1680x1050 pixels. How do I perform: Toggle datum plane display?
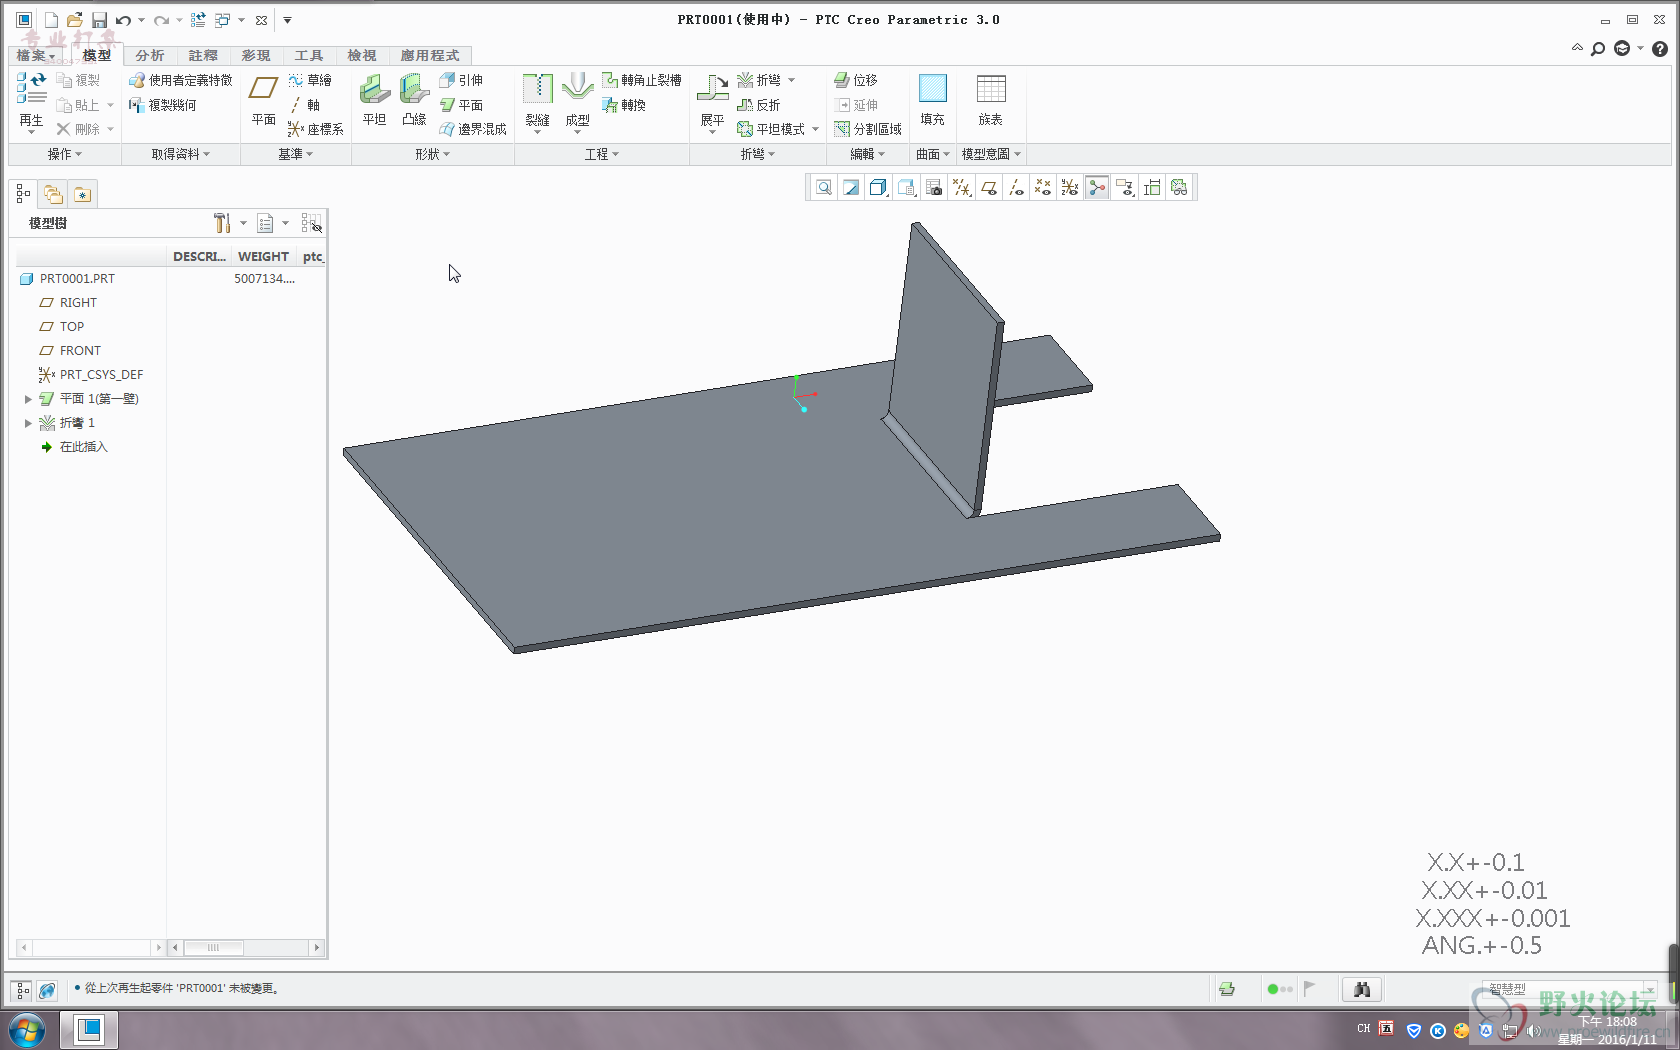coord(988,188)
